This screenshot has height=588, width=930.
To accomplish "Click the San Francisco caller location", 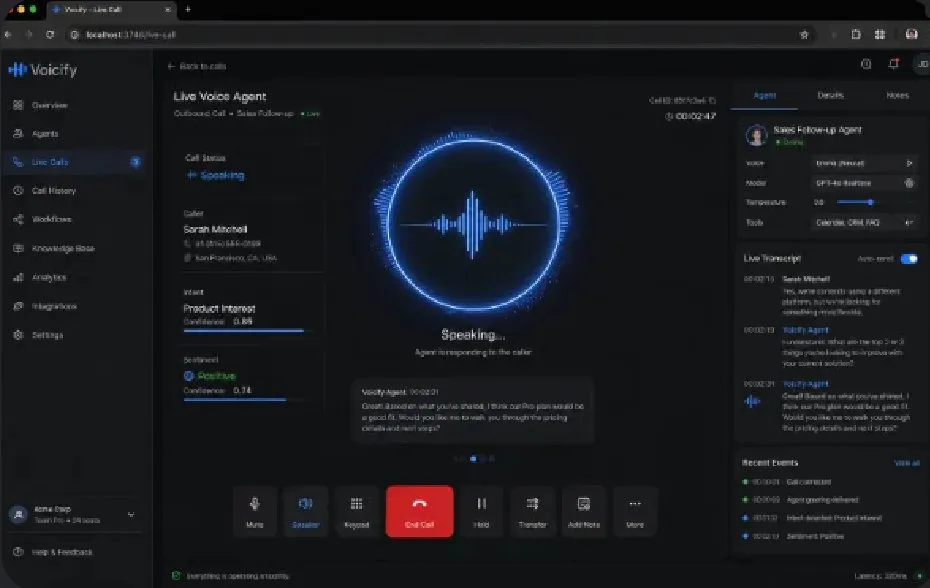I will [x=235, y=258].
